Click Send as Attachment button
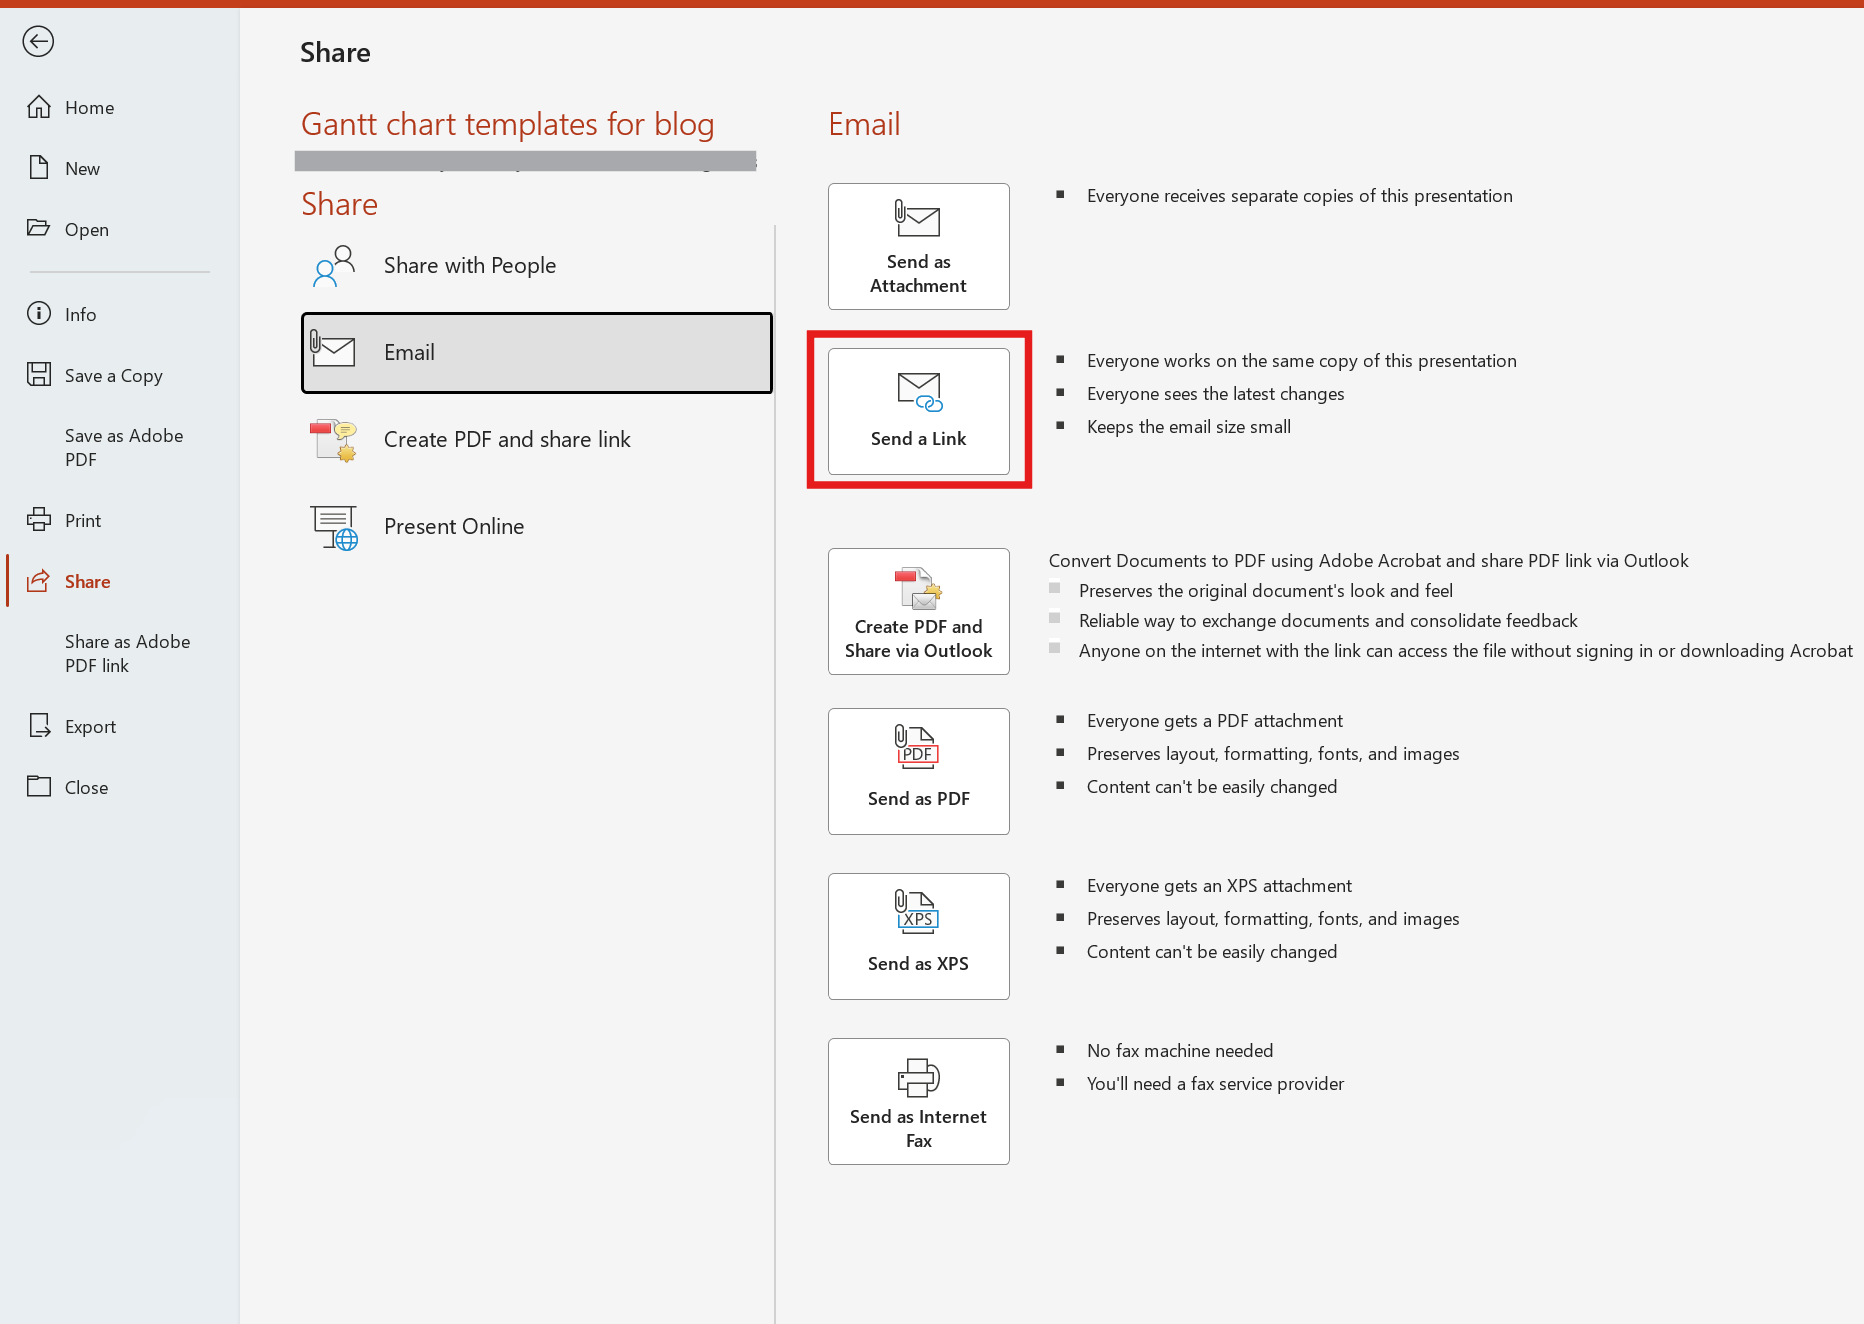 (919, 247)
